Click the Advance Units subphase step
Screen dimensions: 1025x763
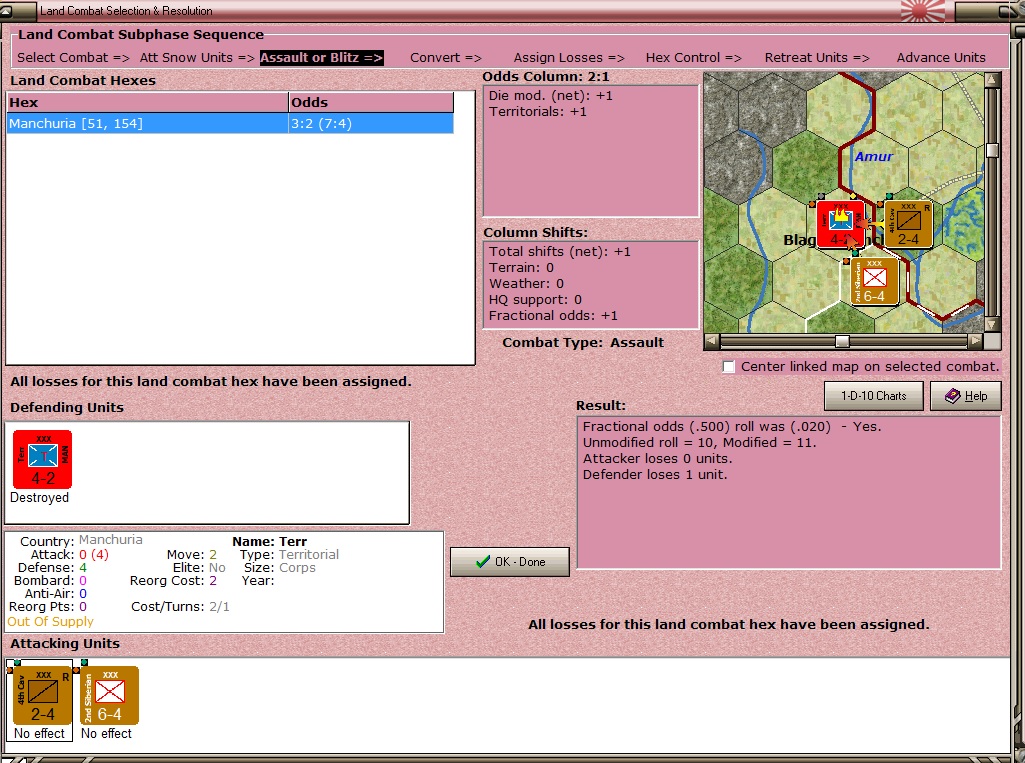coord(941,58)
